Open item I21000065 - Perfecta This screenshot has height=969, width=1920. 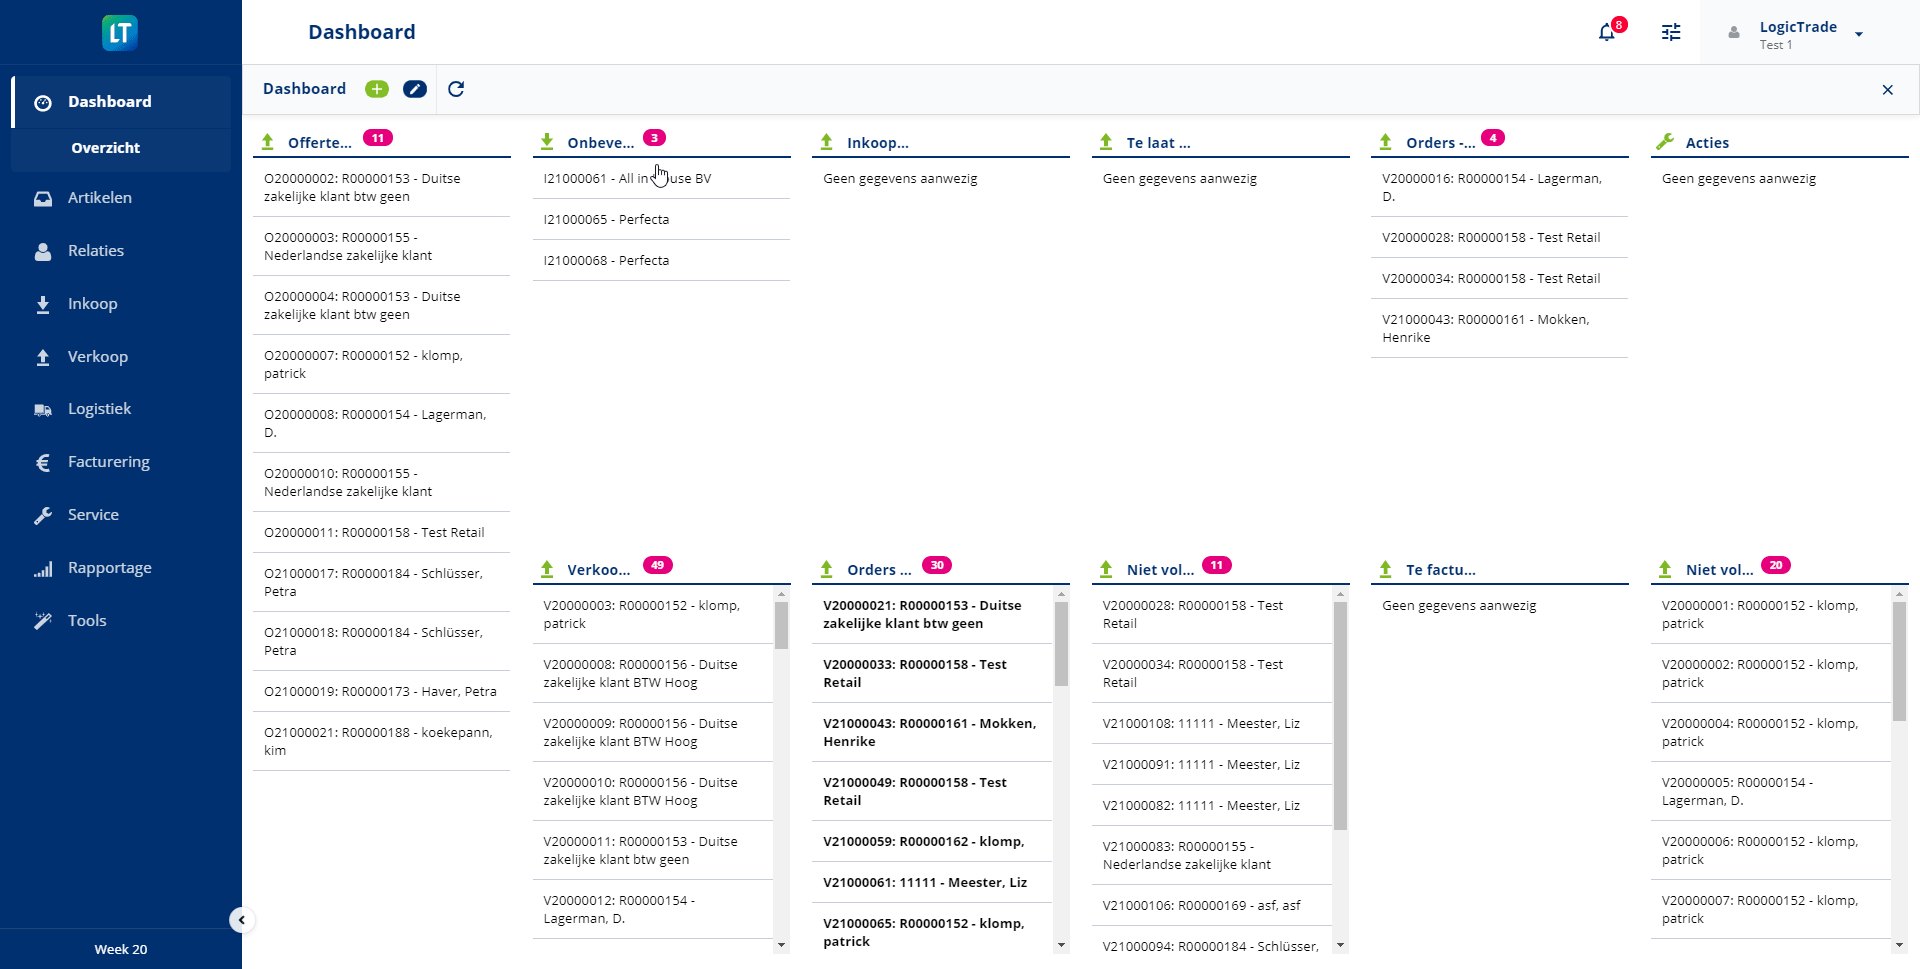click(x=606, y=220)
